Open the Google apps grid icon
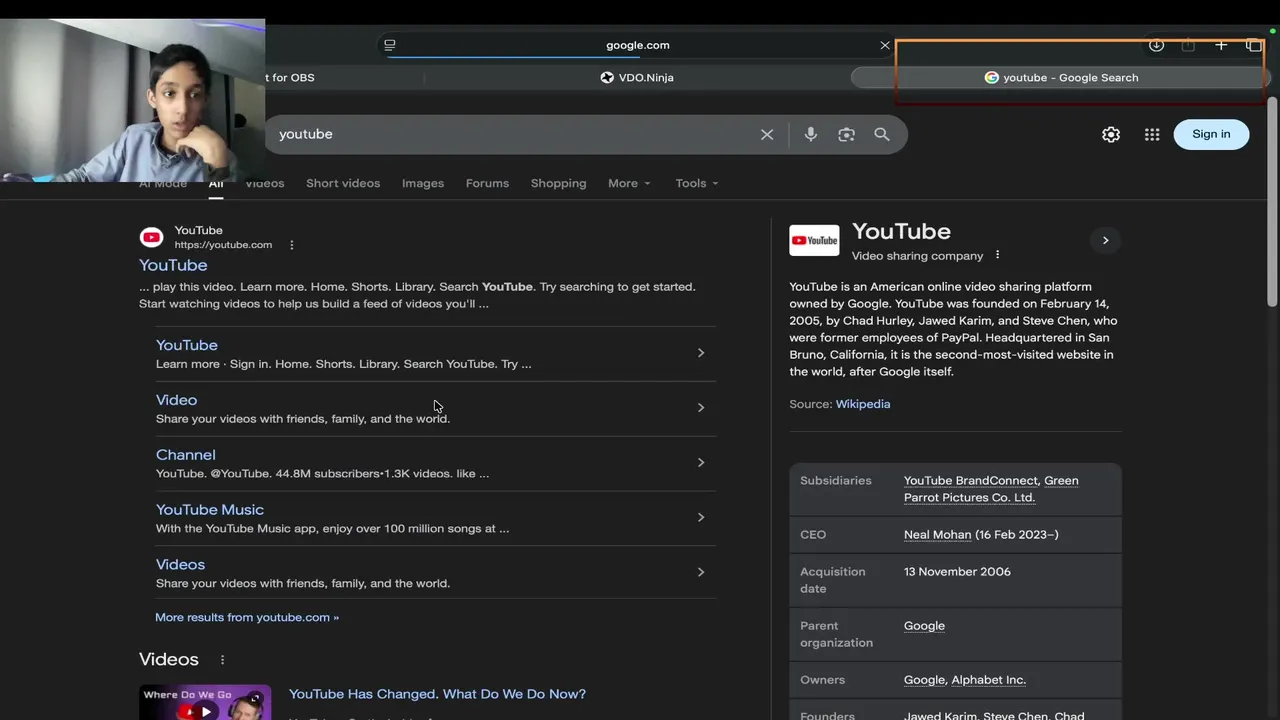The height and width of the screenshot is (720, 1280). point(1152,134)
